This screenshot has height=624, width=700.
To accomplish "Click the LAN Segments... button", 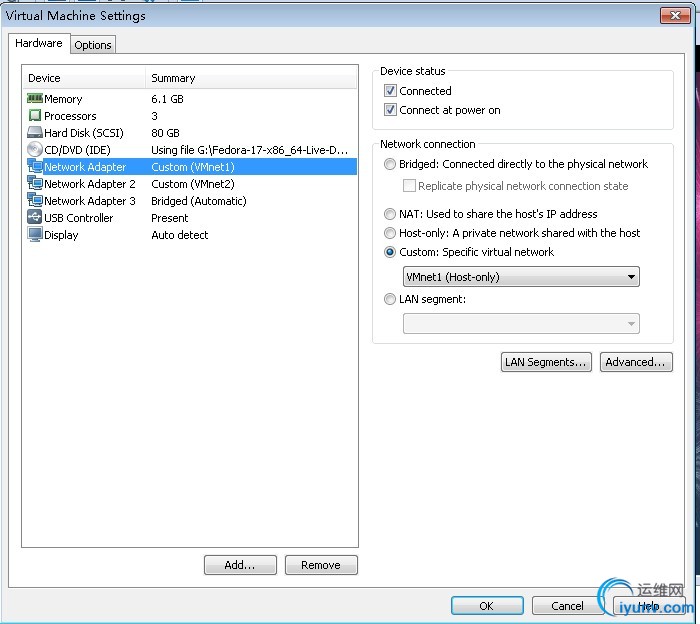I will pyautogui.click(x=546, y=362).
